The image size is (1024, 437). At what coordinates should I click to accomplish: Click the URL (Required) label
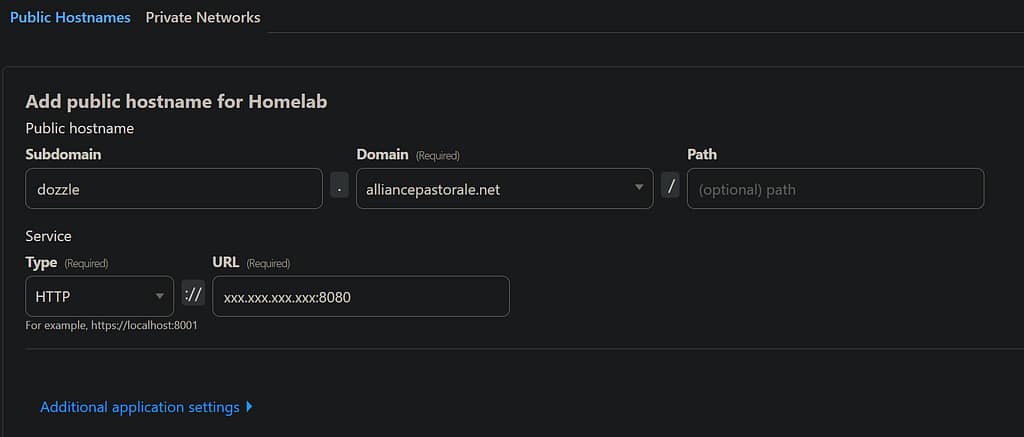(251, 262)
